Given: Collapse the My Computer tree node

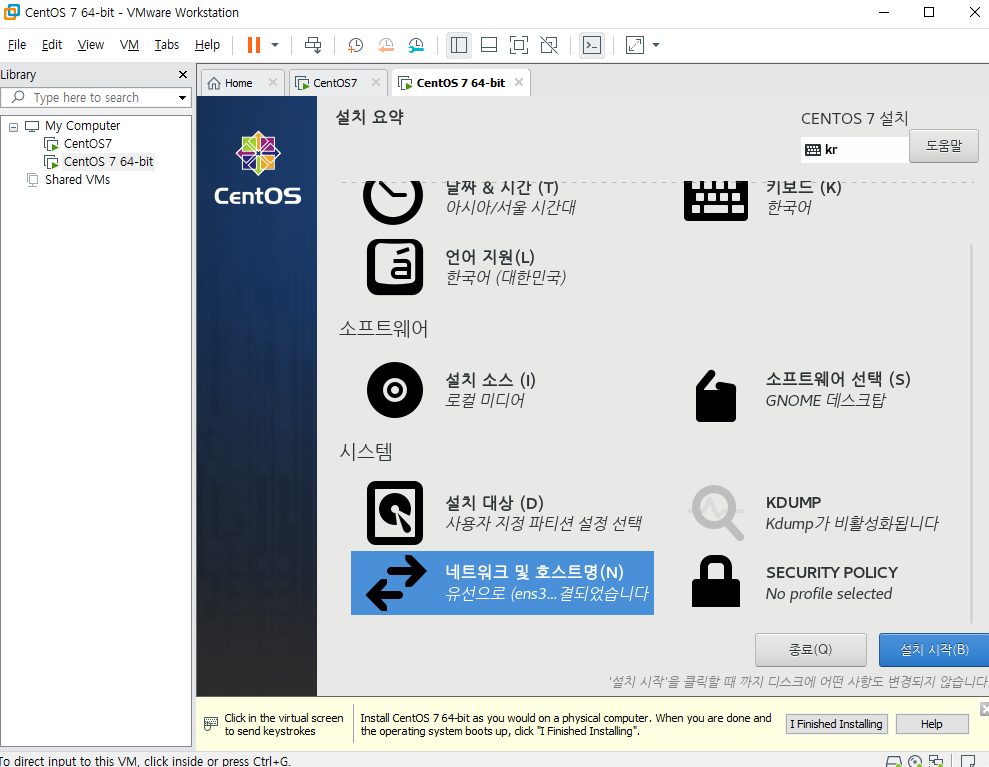Looking at the screenshot, I should click(x=13, y=127).
